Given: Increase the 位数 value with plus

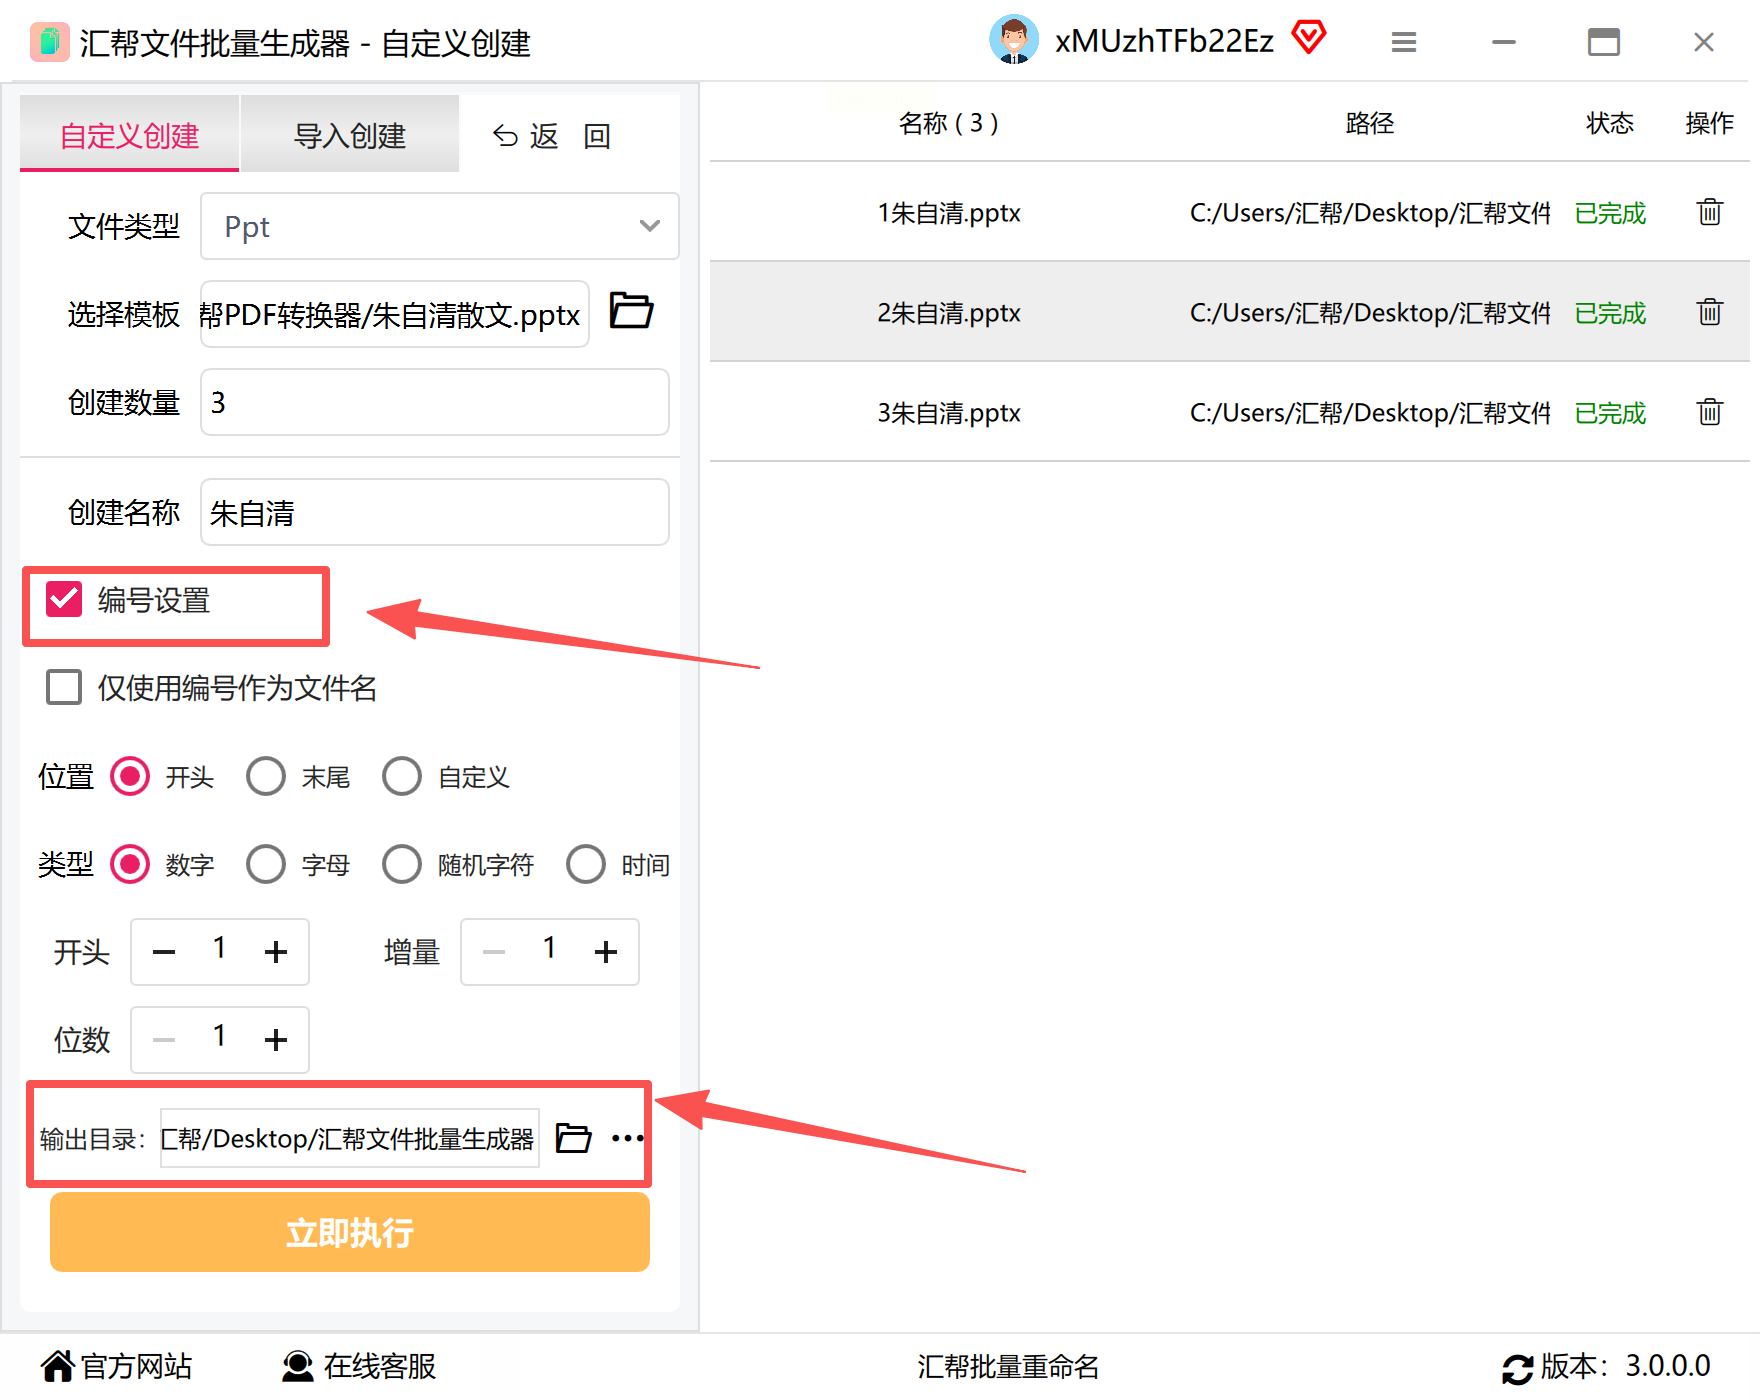Looking at the screenshot, I should tap(276, 1040).
